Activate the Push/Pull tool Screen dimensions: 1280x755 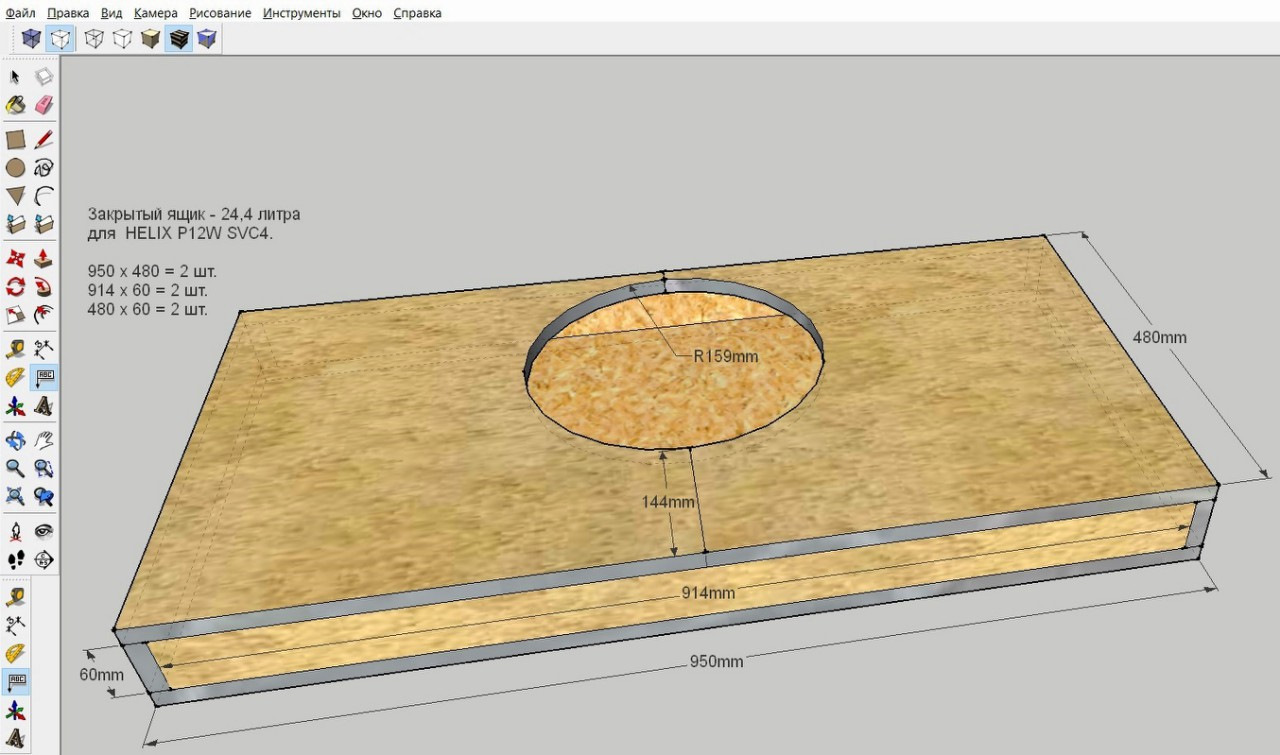coord(44,259)
